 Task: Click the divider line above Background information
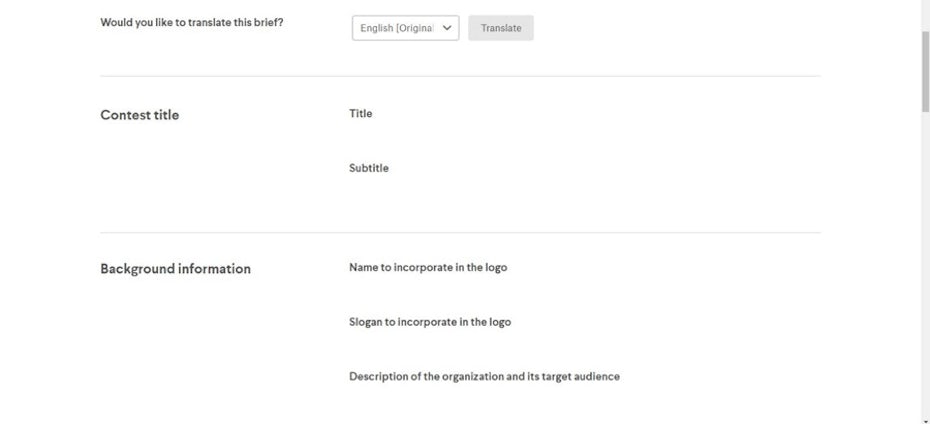[460, 233]
